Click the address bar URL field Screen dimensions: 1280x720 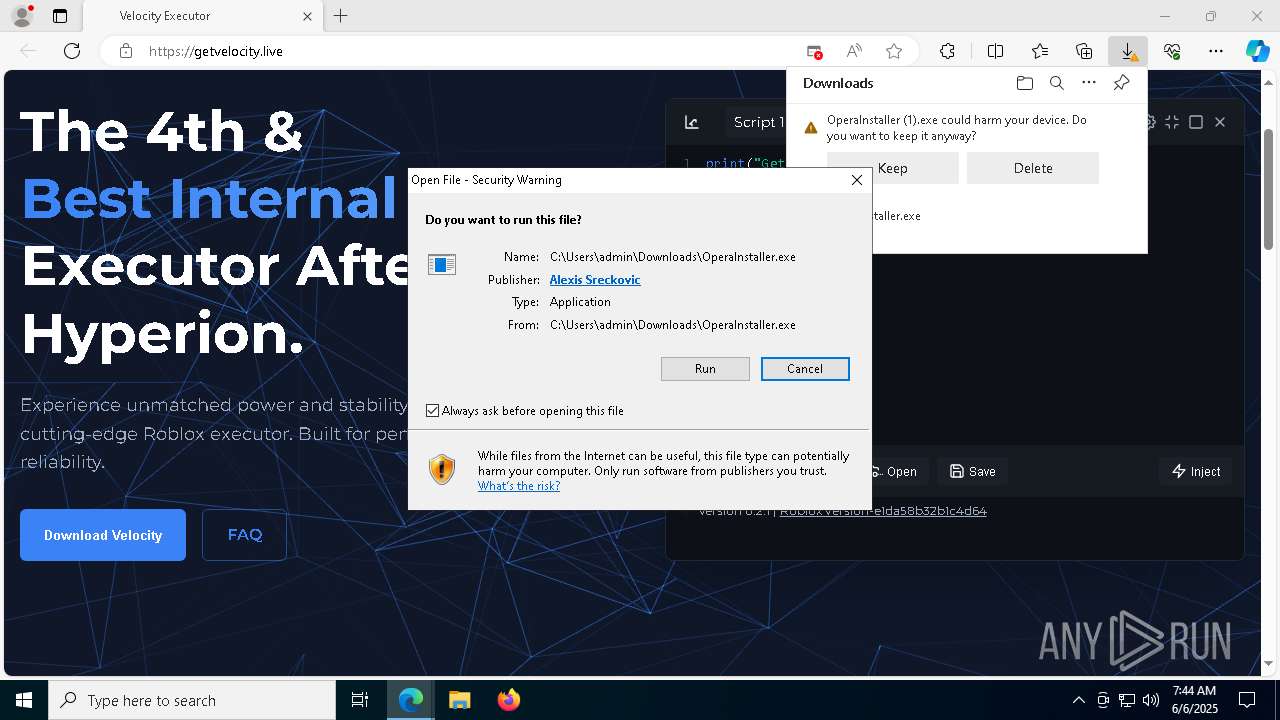tap(470, 51)
